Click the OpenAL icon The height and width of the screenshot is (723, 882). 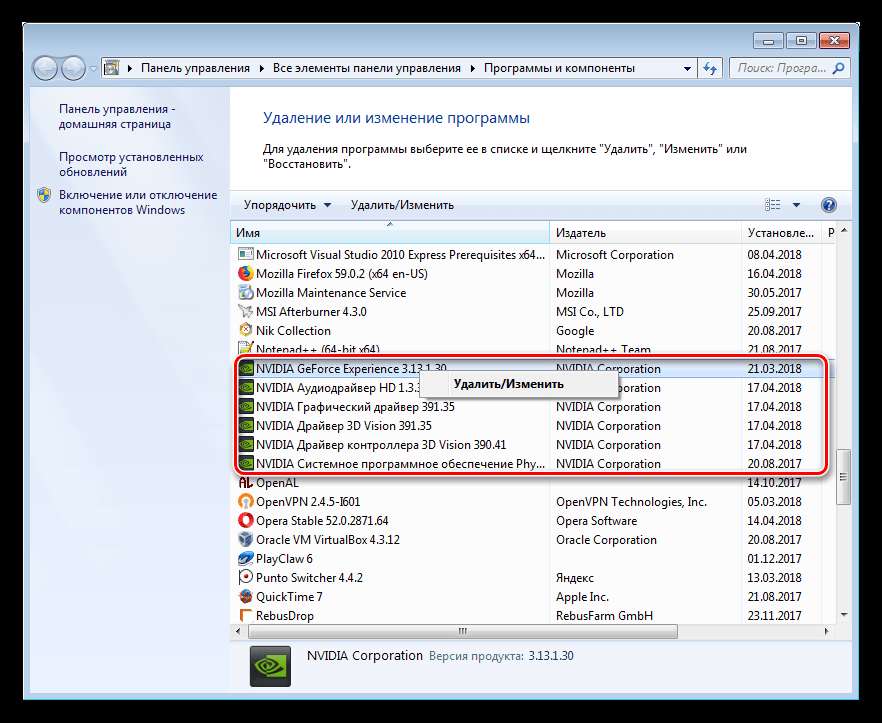[x=246, y=483]
